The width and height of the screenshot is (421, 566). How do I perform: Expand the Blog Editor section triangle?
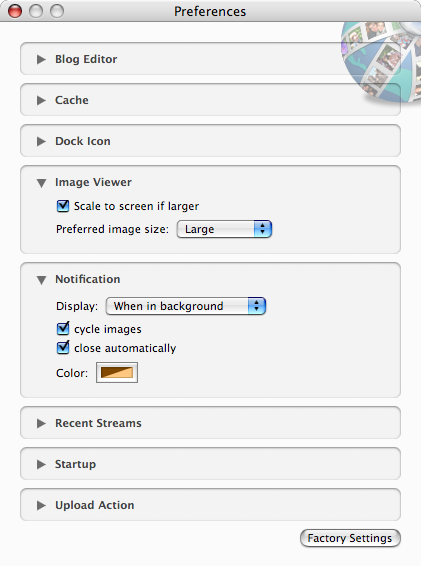41,59
